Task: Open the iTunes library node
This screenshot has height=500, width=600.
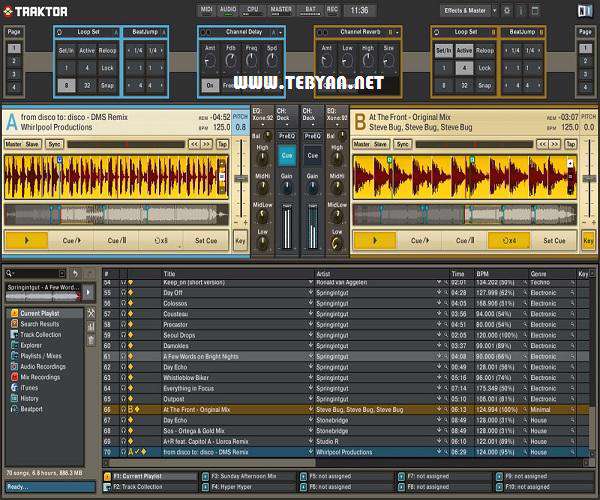Action: pos(29,388)
